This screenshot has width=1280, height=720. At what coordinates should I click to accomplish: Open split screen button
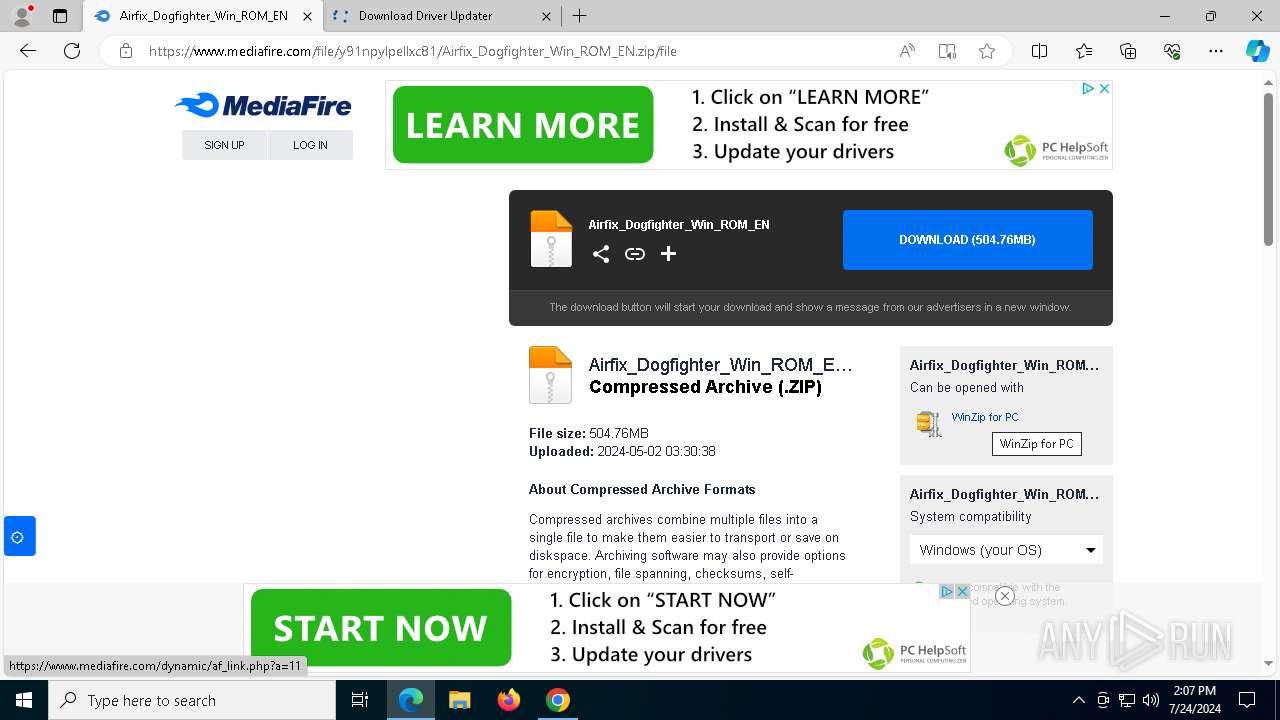coord(1039,51)
